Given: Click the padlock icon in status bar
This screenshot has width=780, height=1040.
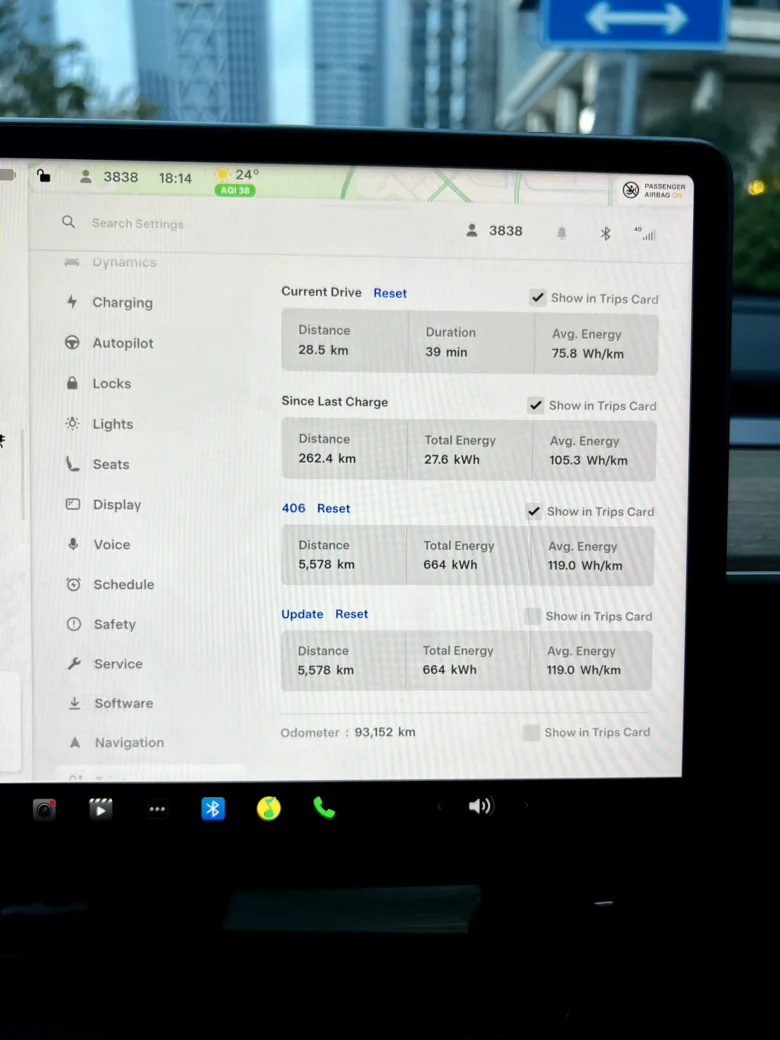Looking at the screenshot, I should tap(43, 176).
